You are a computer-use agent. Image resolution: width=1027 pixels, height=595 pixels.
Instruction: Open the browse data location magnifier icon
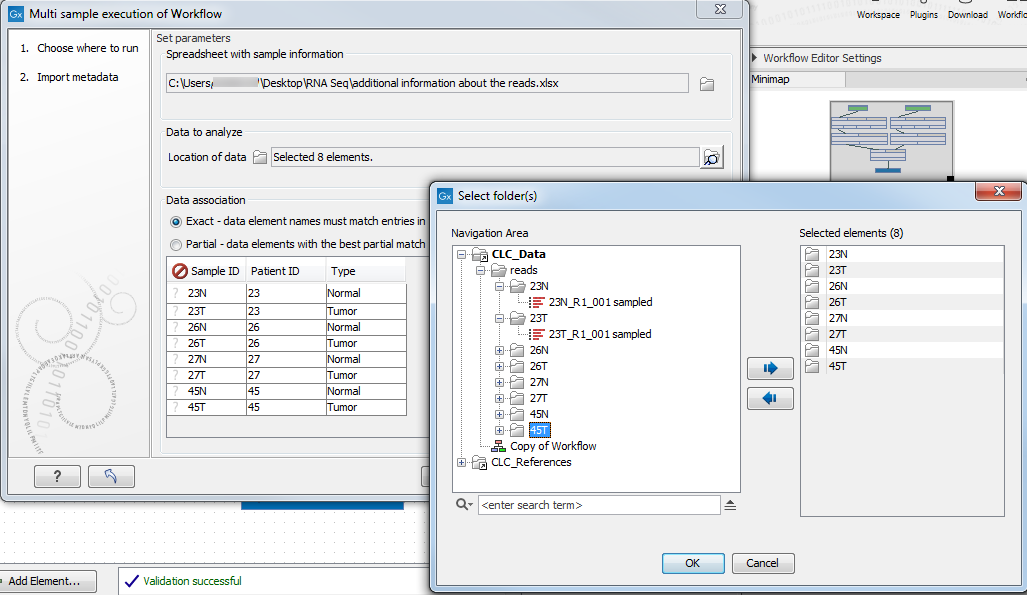(x=711, y=157)
